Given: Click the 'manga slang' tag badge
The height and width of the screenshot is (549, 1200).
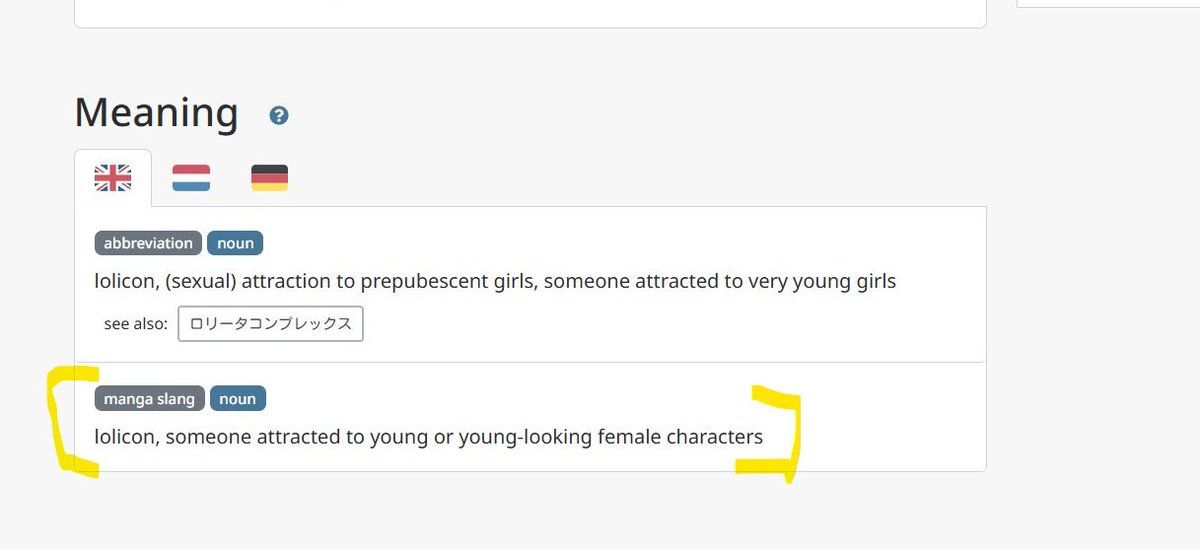Looking at the screenshot, I should coord(150,399).
